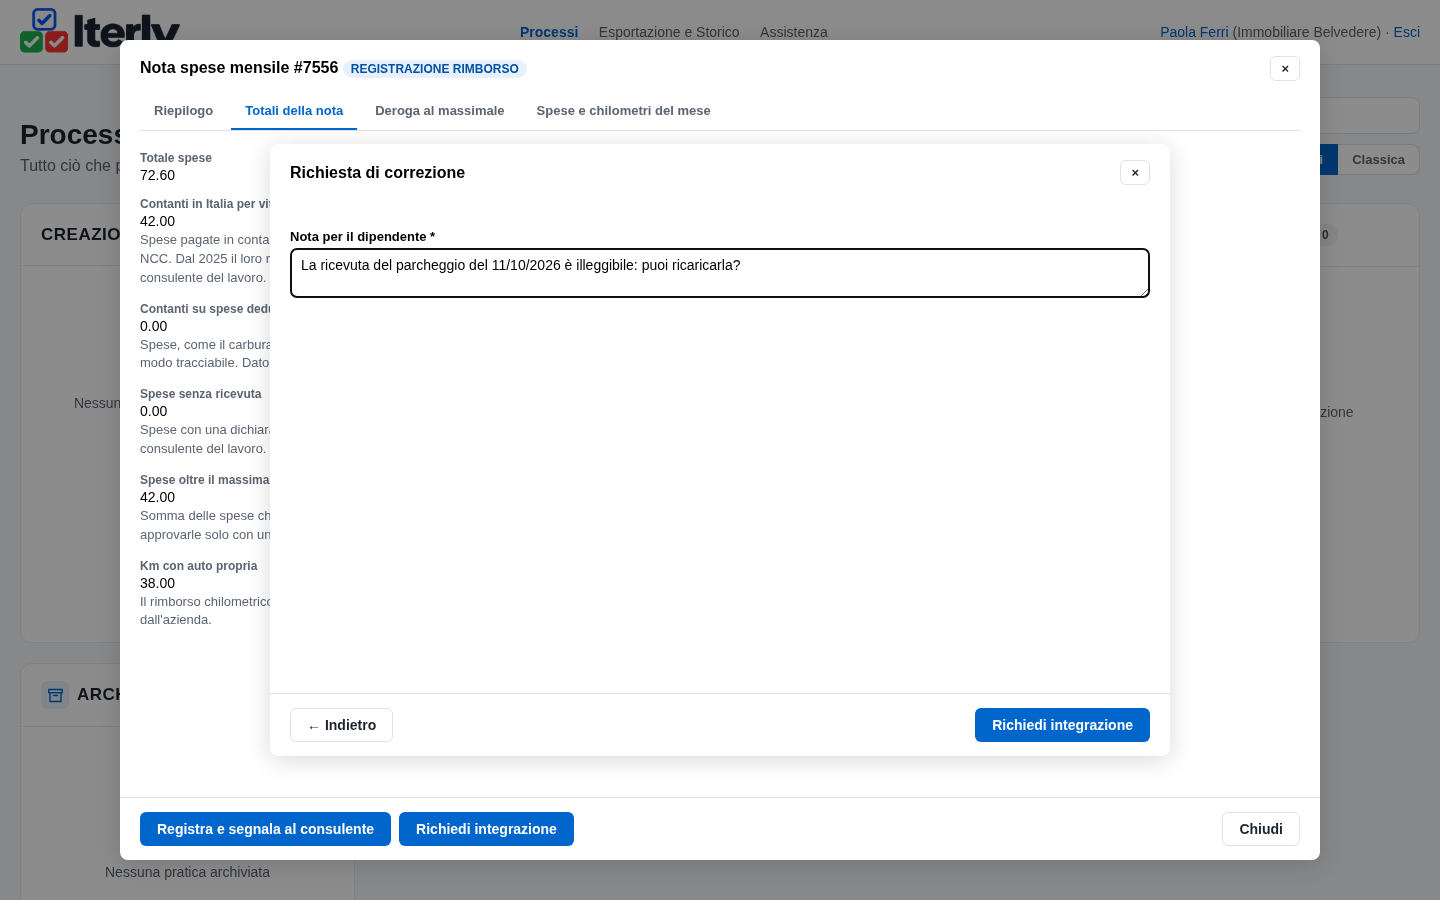Image resolution: width=1440 pixels, height=900 pixels.
Task: Click the archive box icon
Action: [55, 694]
